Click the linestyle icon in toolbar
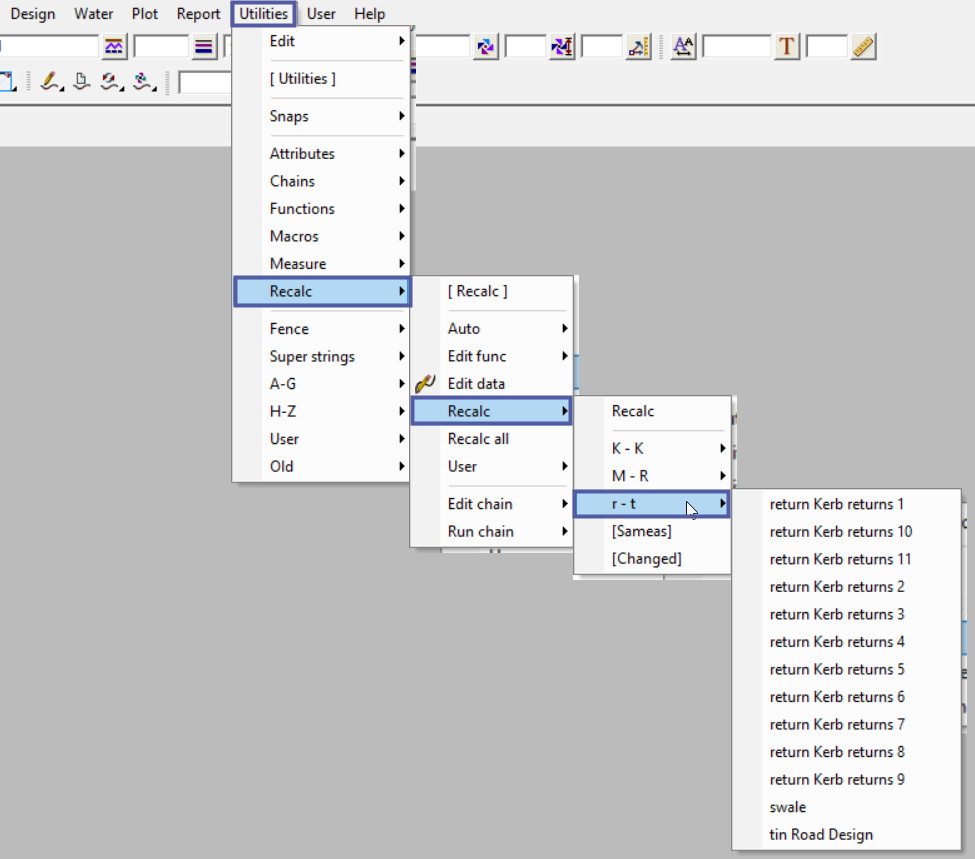Screen dimensions: 975x859 (113, 47)
